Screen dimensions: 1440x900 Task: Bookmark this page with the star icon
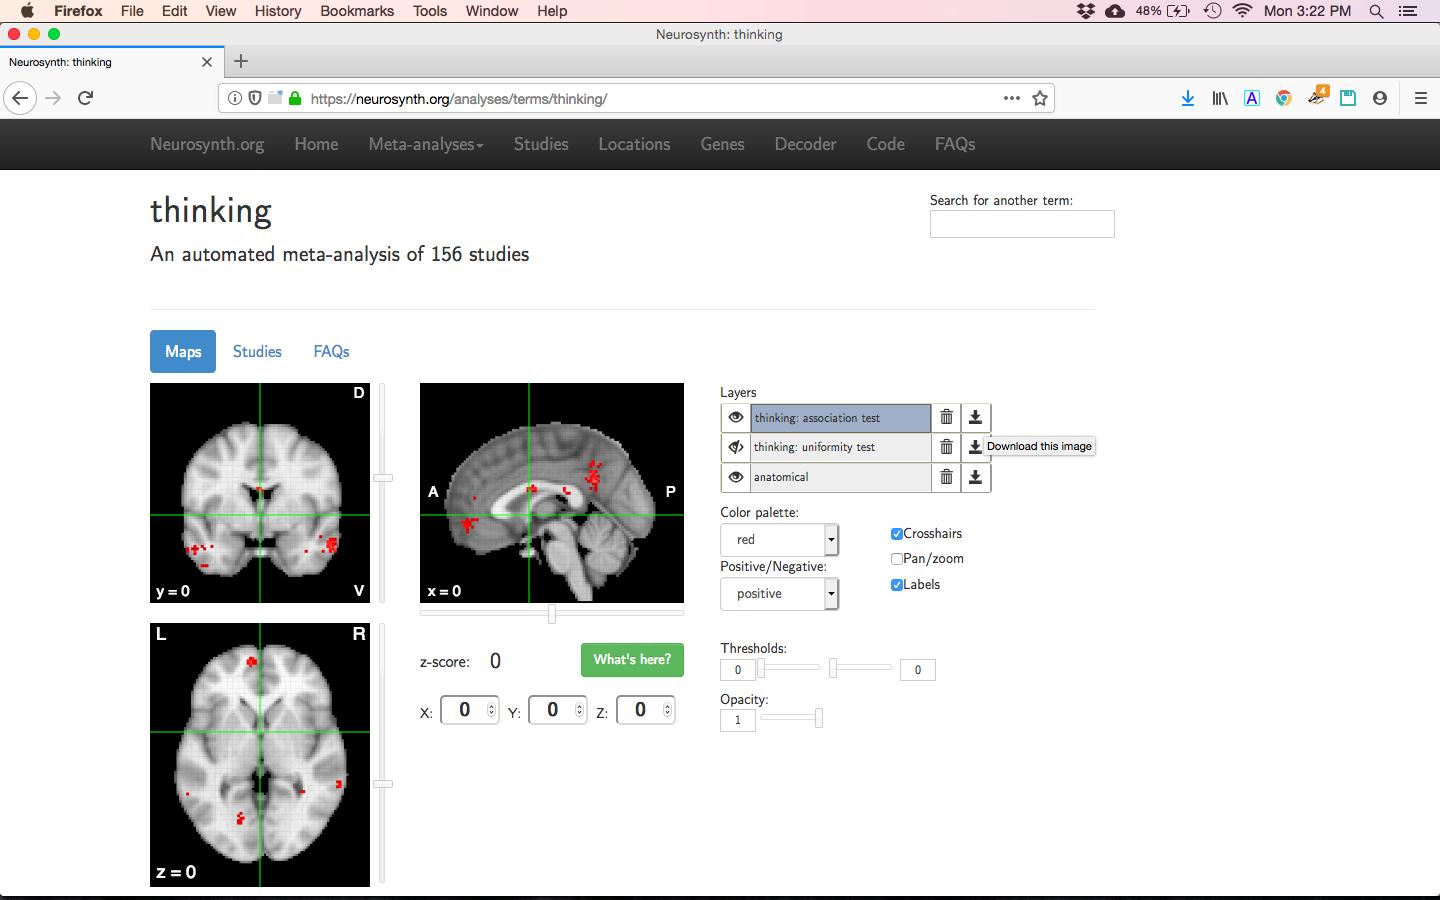click(x=1040, y=98)
